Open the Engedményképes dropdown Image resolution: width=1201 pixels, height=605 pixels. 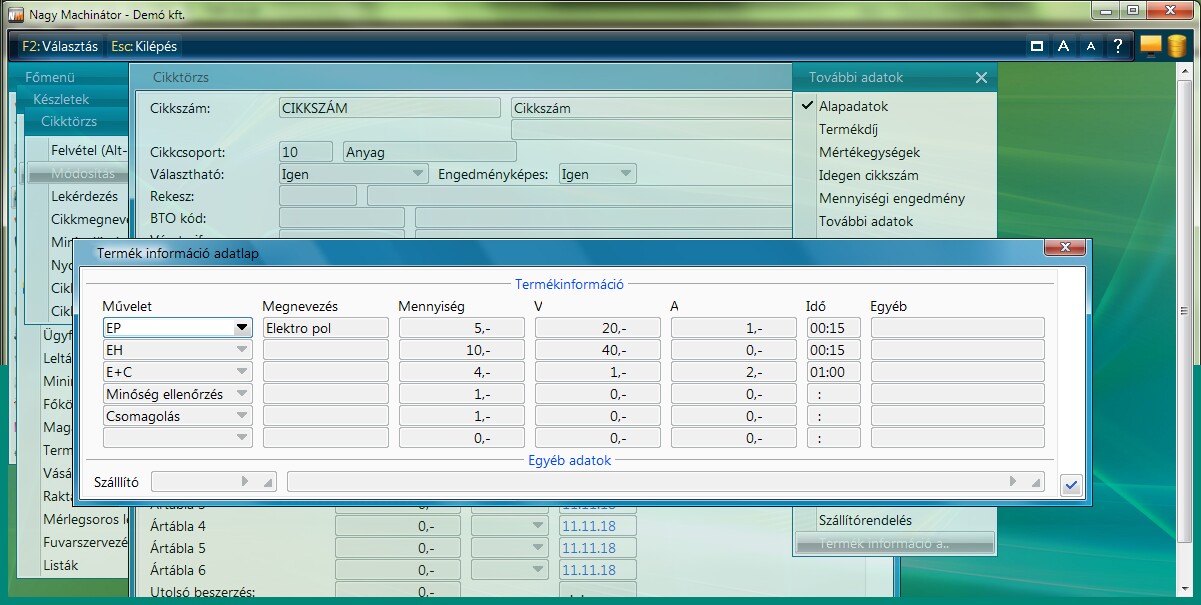[626, 174]
